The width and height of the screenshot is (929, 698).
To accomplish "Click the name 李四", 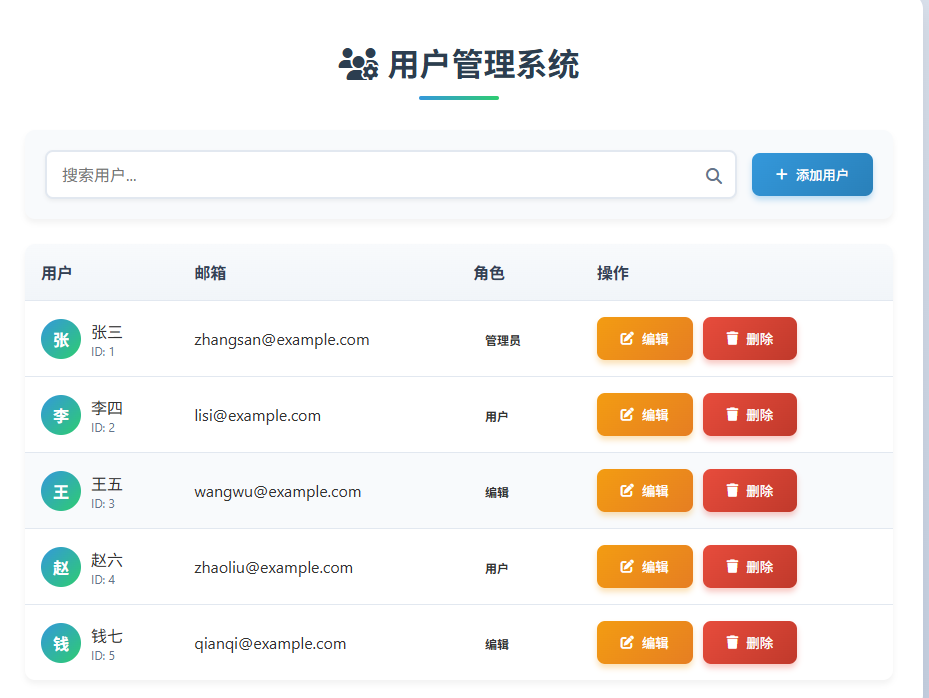I will [x=107, y=408].
